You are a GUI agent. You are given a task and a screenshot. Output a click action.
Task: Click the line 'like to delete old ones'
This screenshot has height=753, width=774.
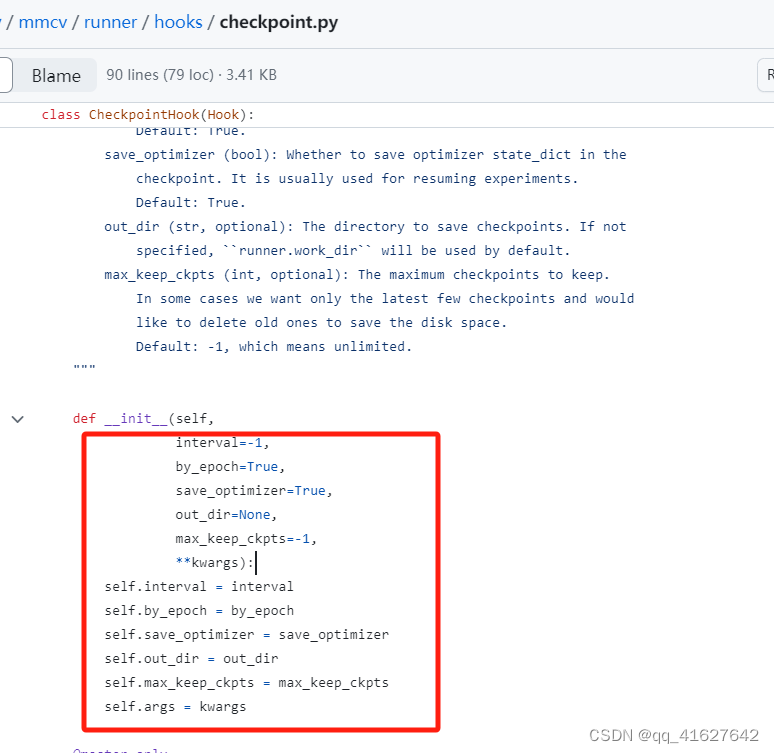coord(321,322)
